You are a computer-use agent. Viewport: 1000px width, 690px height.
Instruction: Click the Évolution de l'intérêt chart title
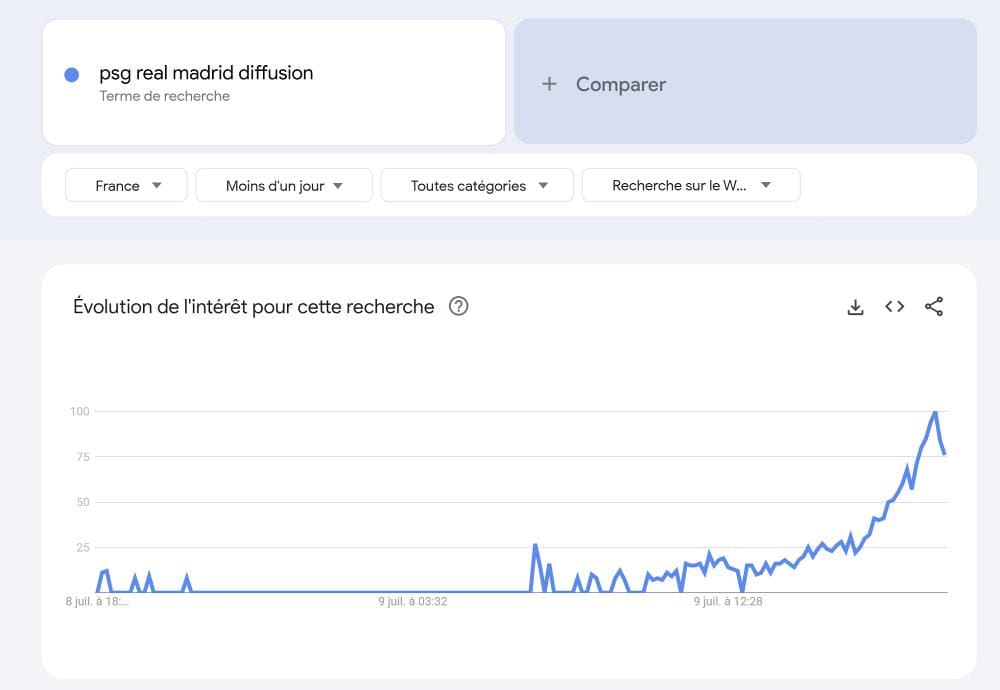coord(254,307)
